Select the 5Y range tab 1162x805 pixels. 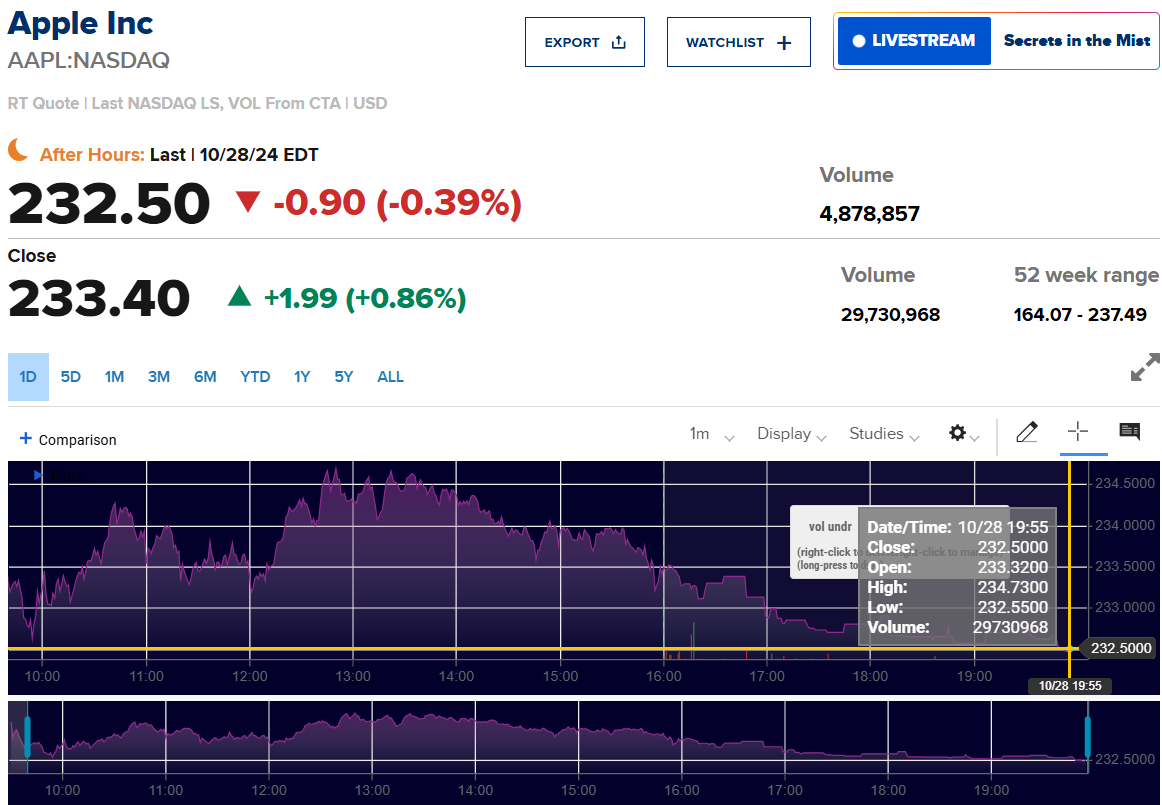tap(344, 377)
